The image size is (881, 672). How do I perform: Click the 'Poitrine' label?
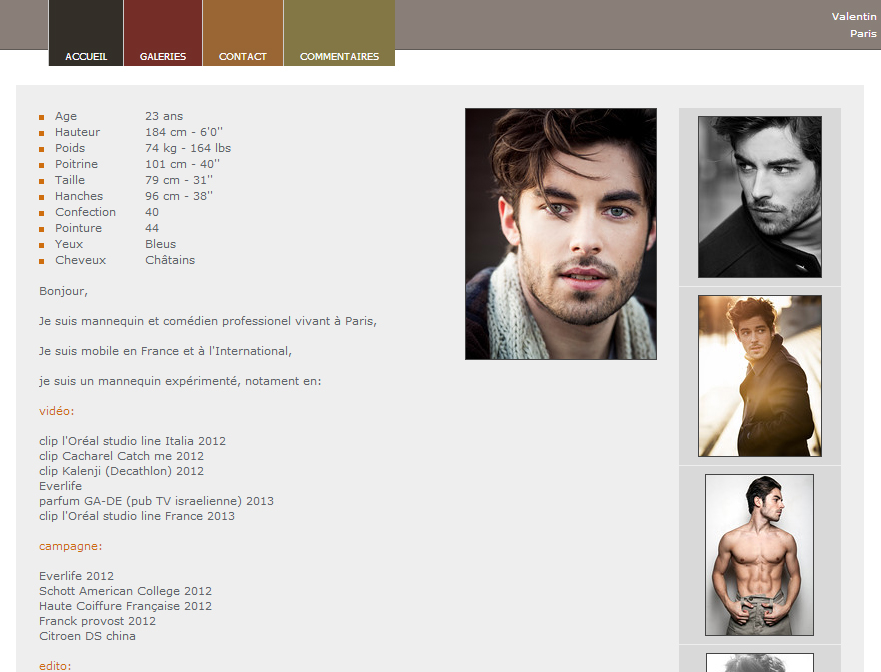click(x=76, y=164)
